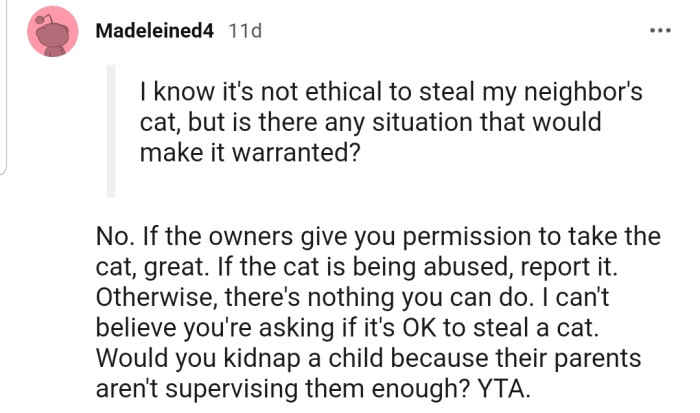This screenshot has width=700, height=413.
Task: Collapse thread using the left edge line
Action: coord(3,90)
